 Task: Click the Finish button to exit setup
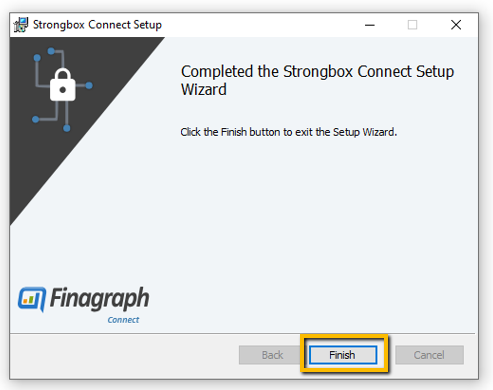click(343, 355)
